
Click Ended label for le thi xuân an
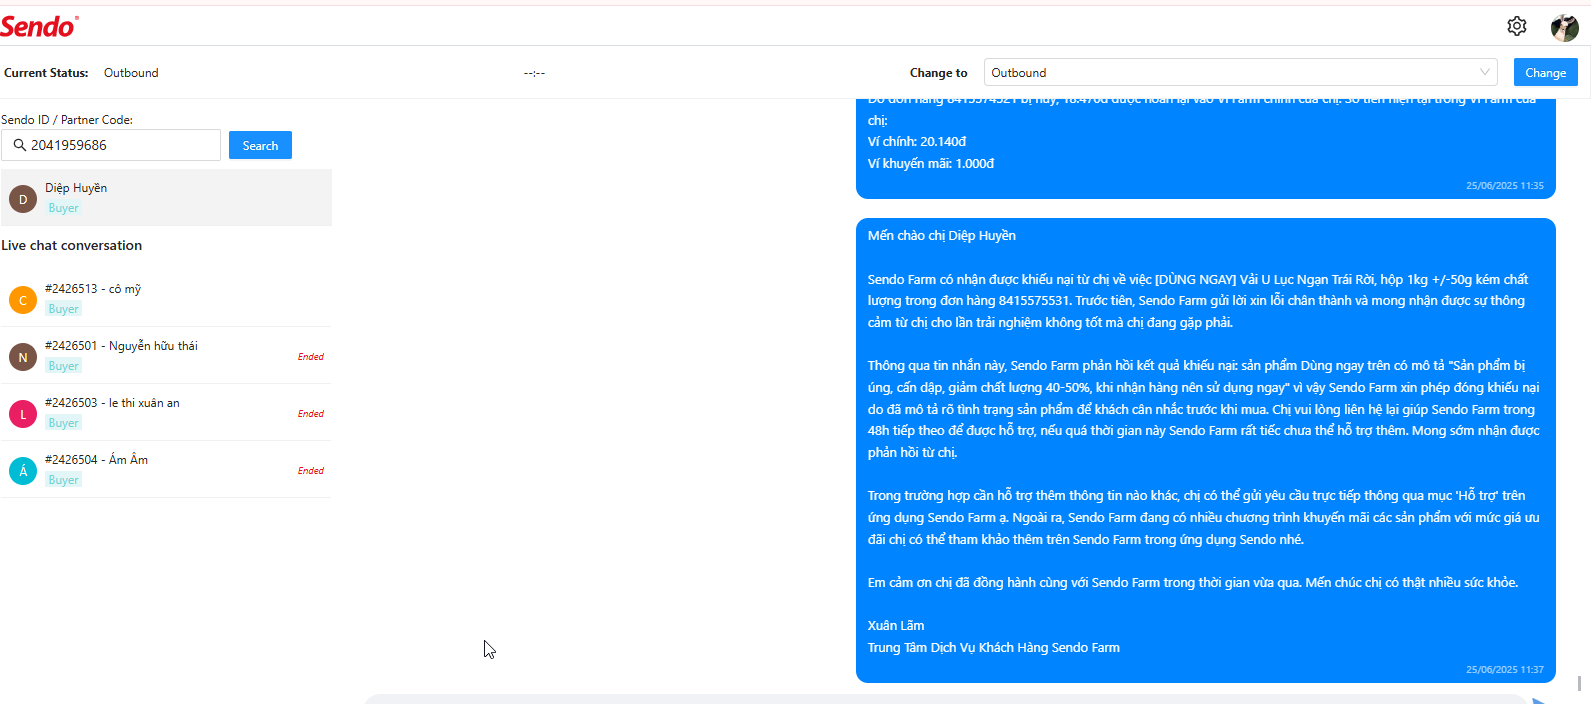[311, 414]
